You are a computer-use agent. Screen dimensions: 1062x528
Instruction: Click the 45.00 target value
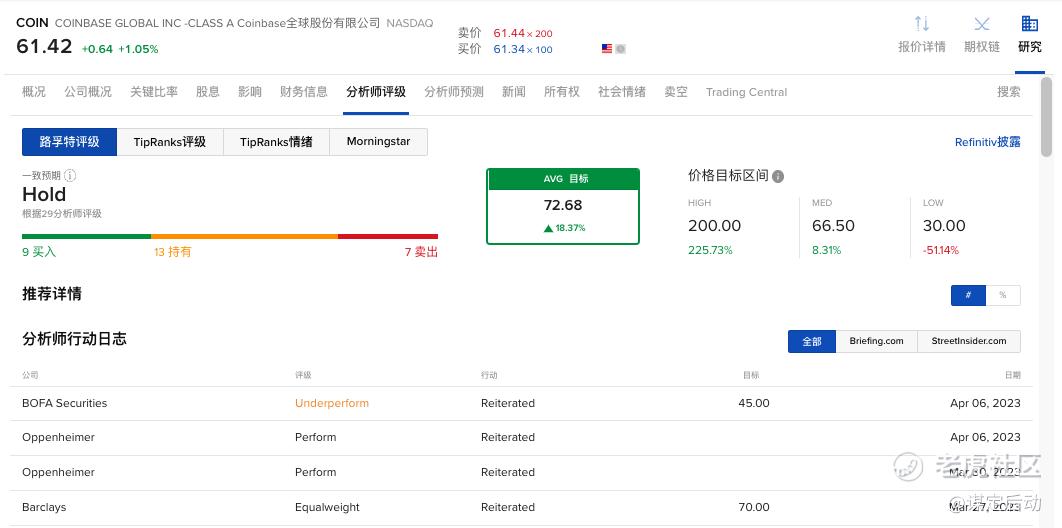754,403
